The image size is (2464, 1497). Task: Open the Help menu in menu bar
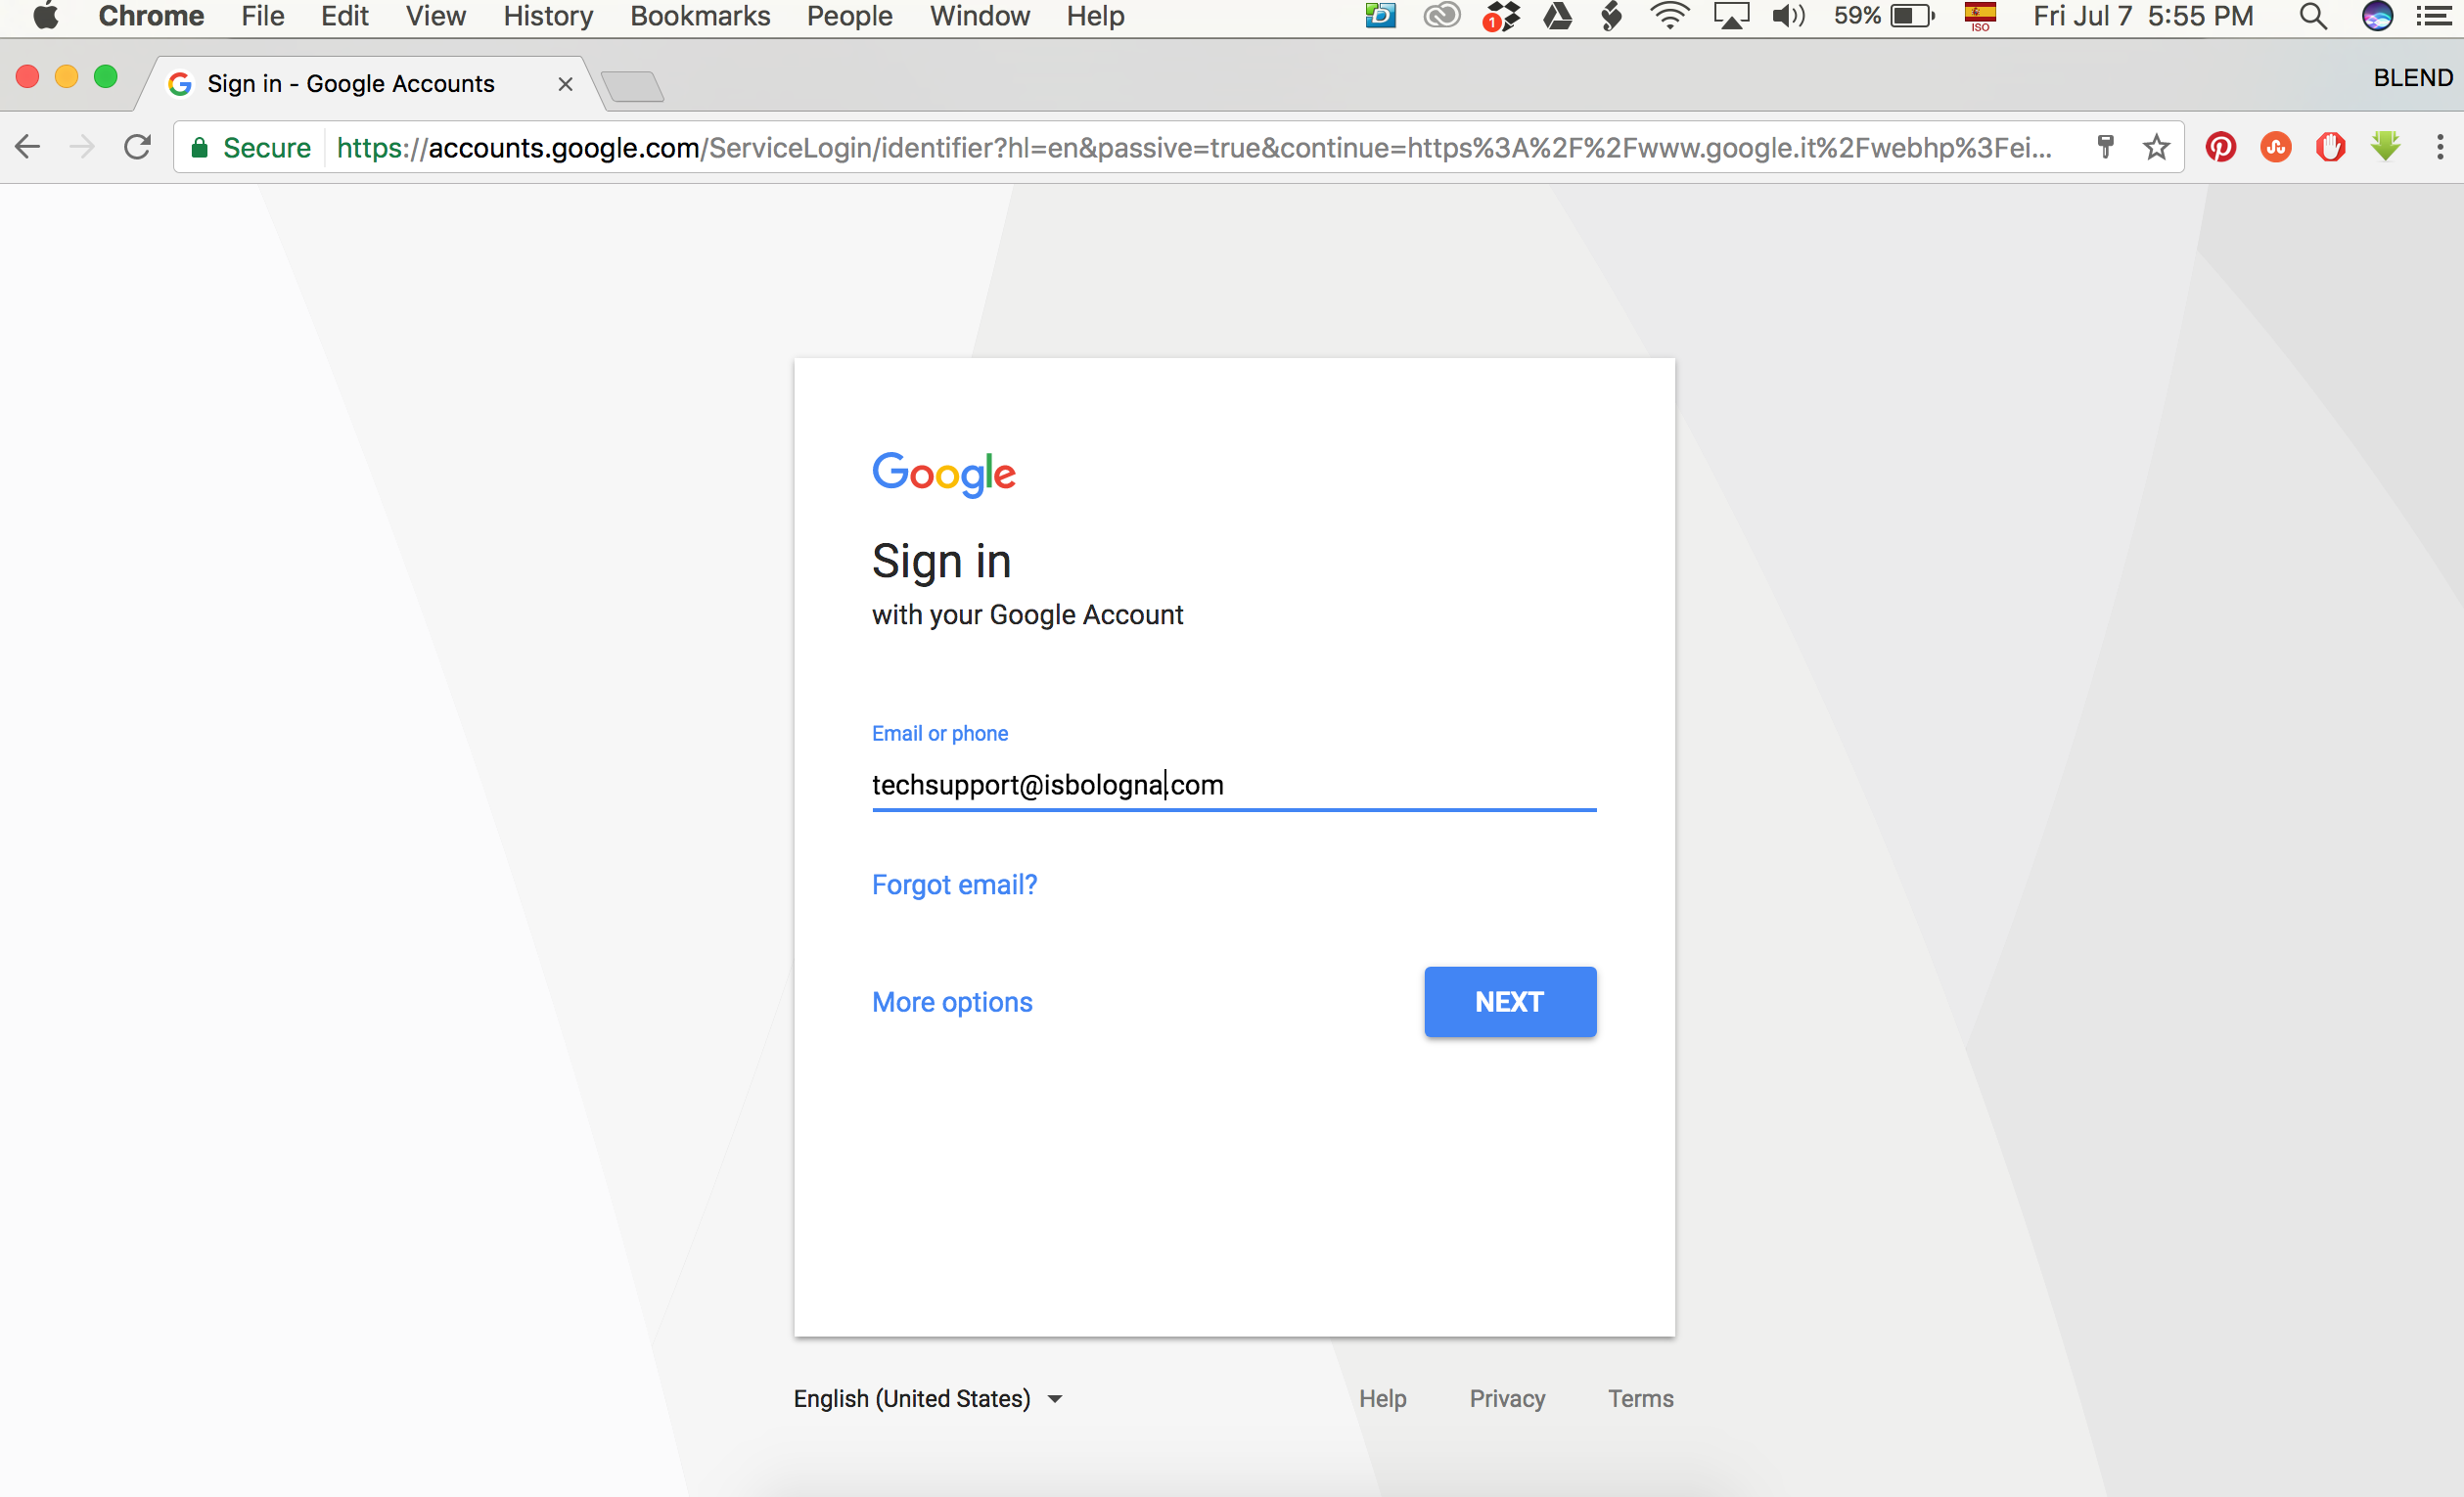tap(1095, 16)
